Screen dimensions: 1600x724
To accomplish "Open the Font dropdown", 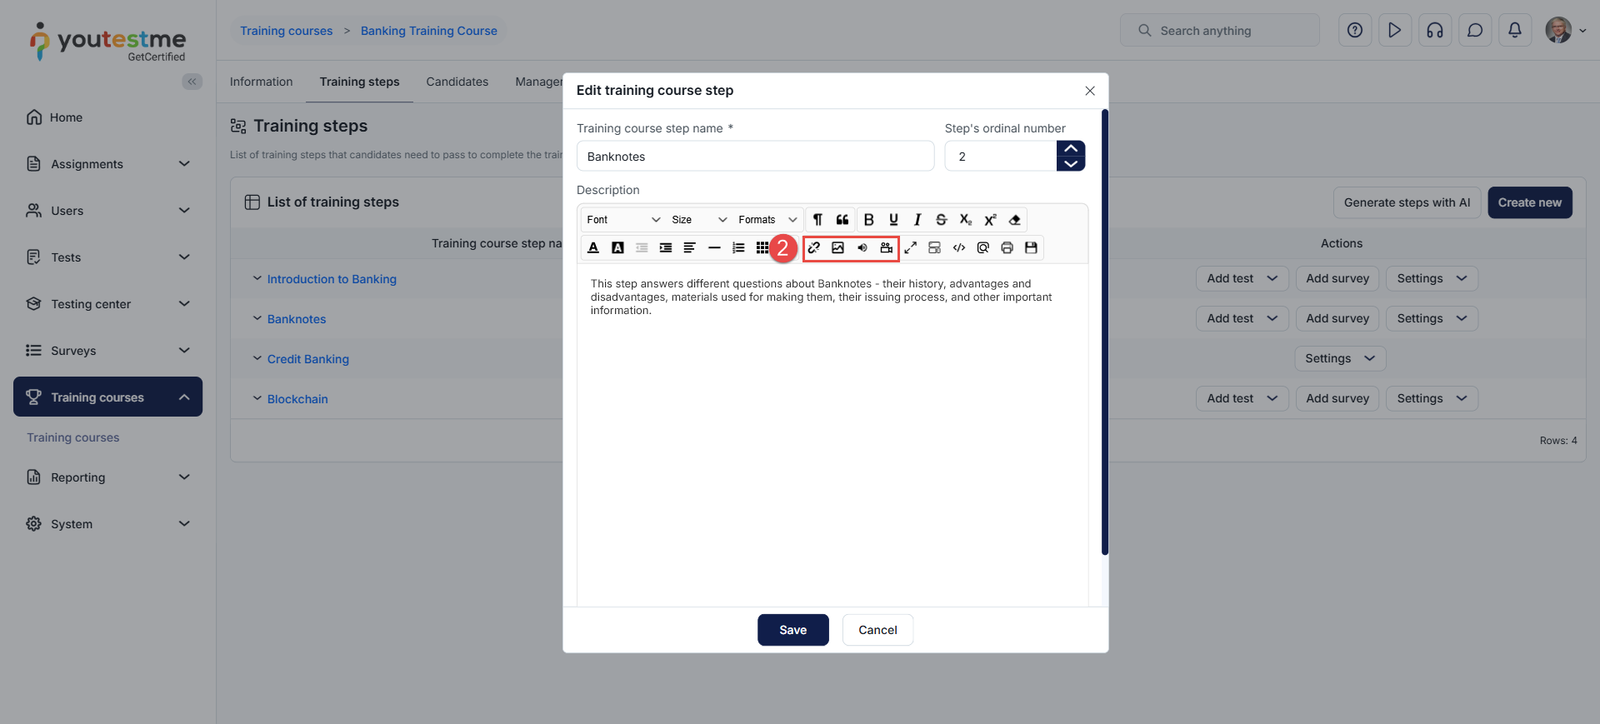I will pos(623,220).
